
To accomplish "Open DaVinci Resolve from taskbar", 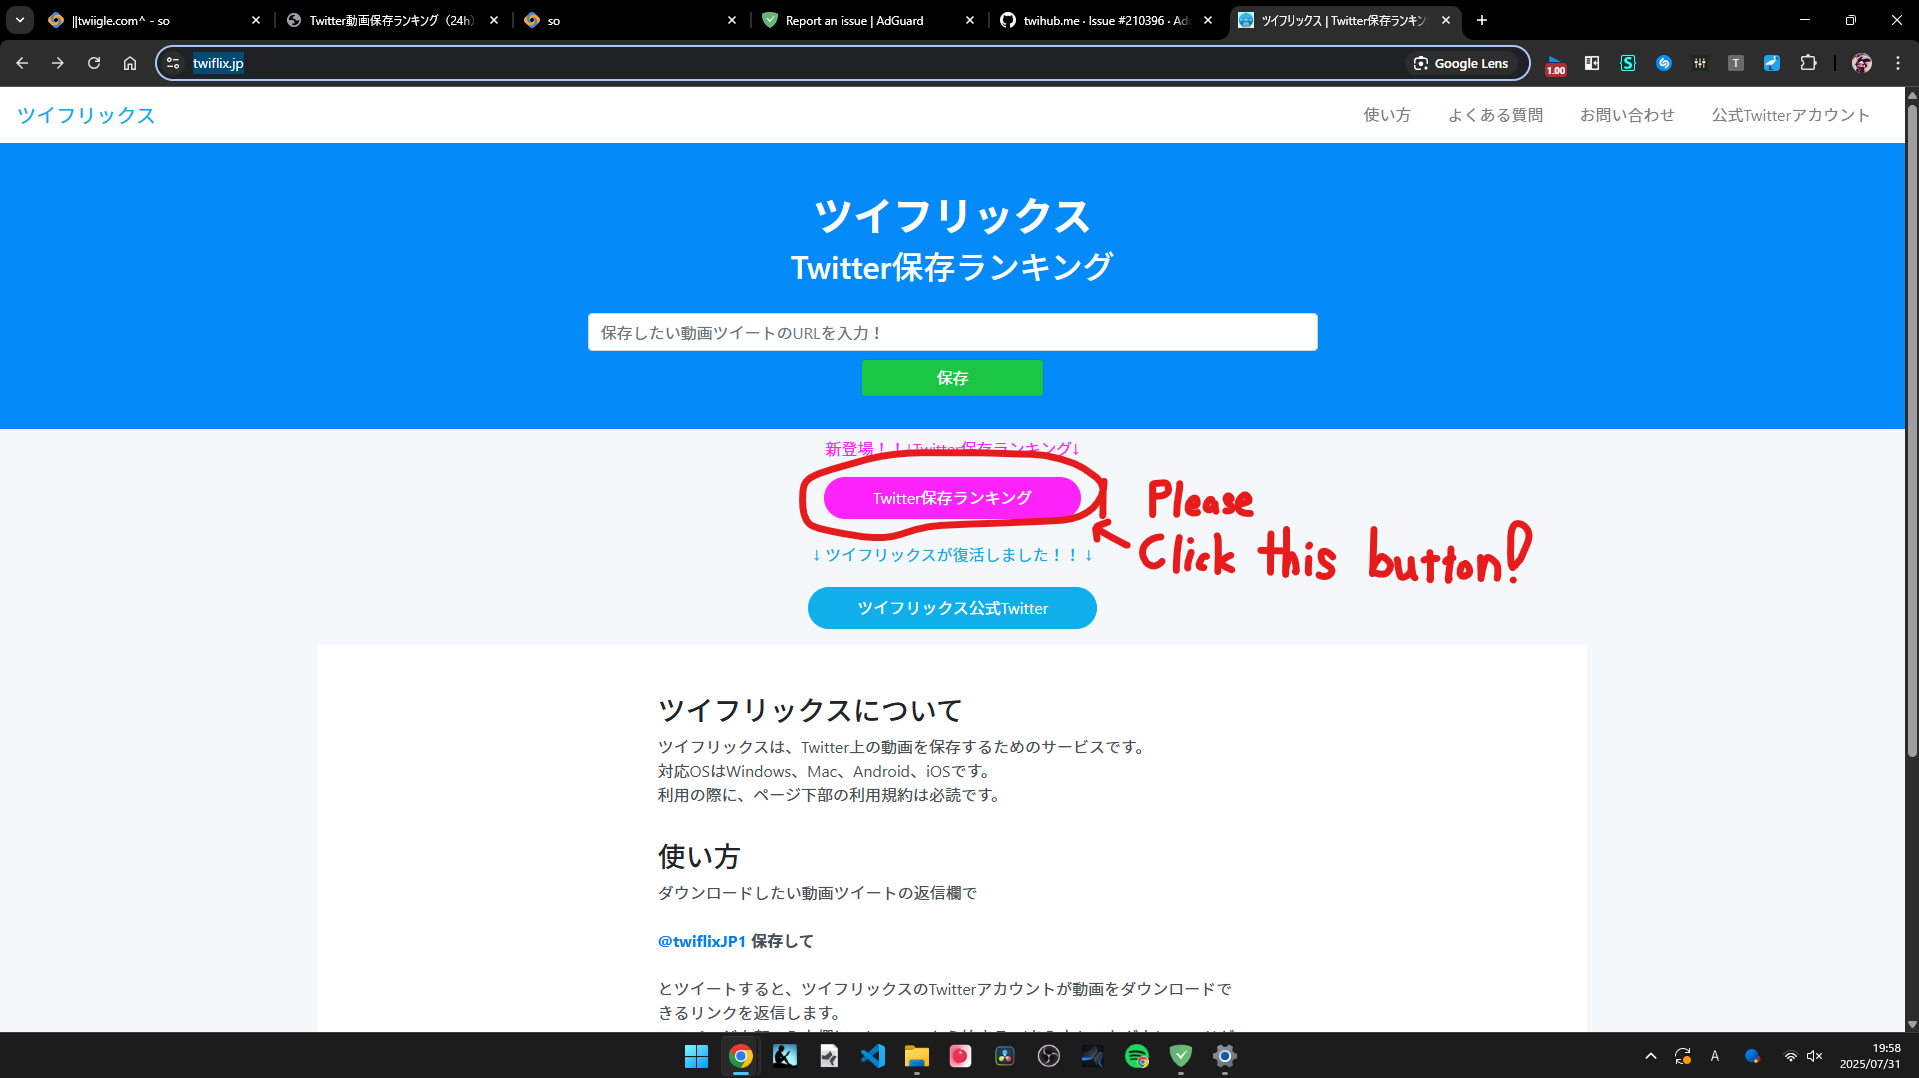I will coord(1005,1056).
